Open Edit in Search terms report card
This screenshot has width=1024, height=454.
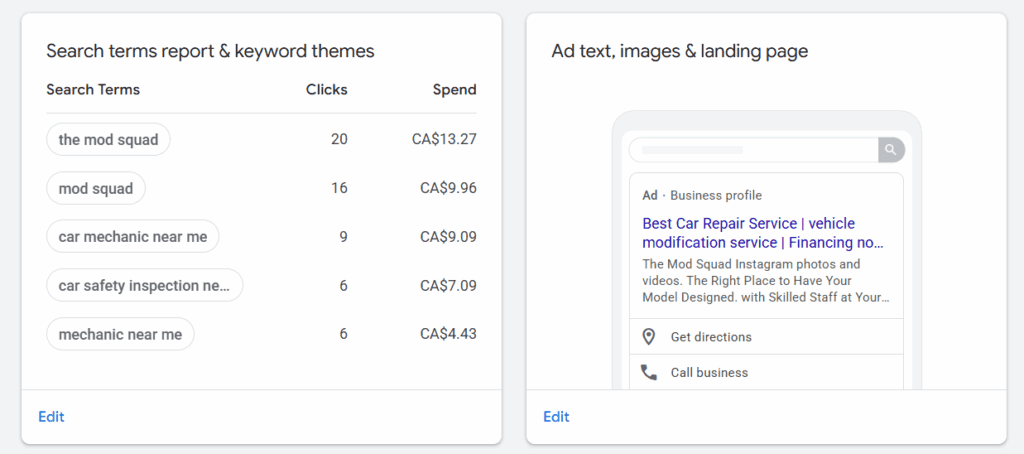coord(52,417)
